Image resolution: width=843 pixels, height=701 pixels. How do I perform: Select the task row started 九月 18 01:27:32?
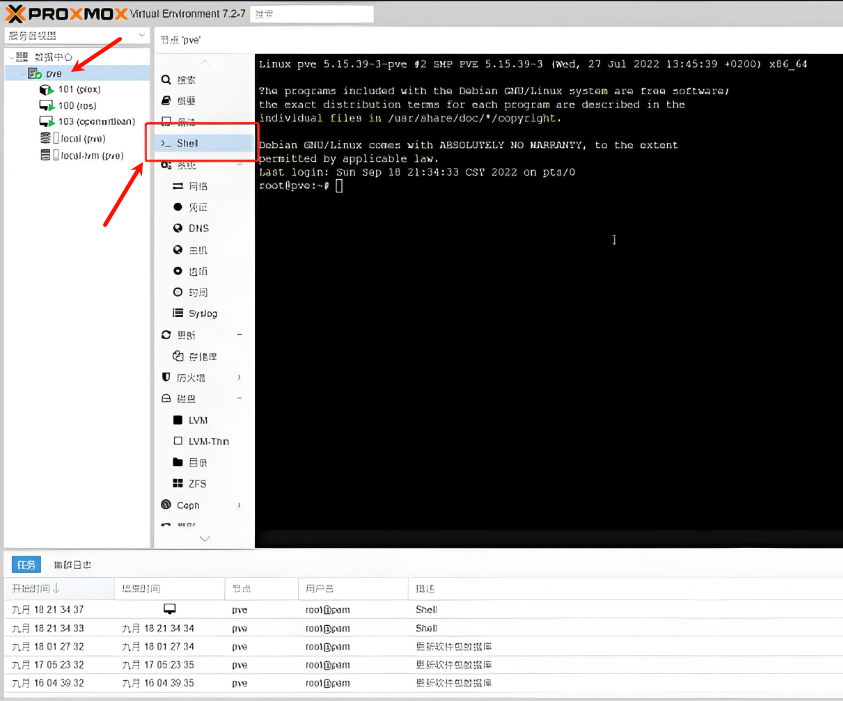pos(424,646)
